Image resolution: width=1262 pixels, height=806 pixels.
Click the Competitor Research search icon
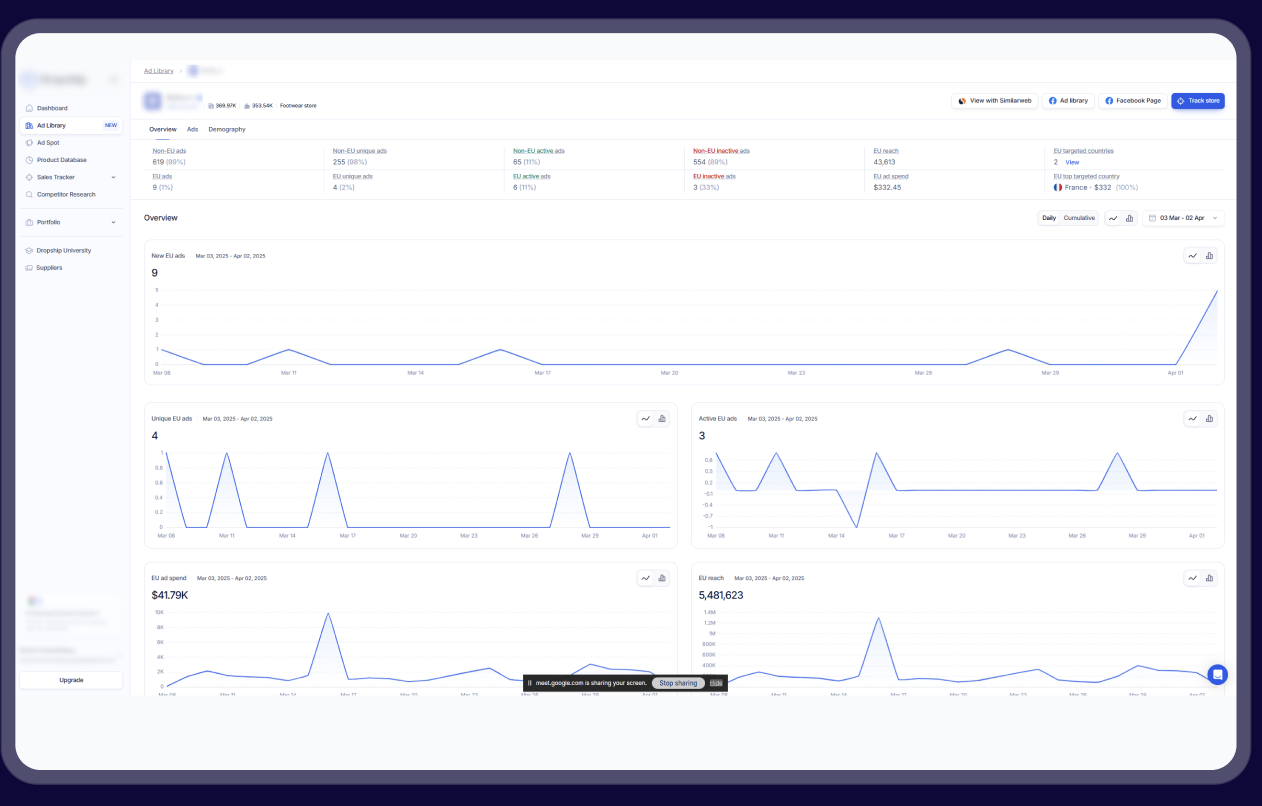point(29,194)
